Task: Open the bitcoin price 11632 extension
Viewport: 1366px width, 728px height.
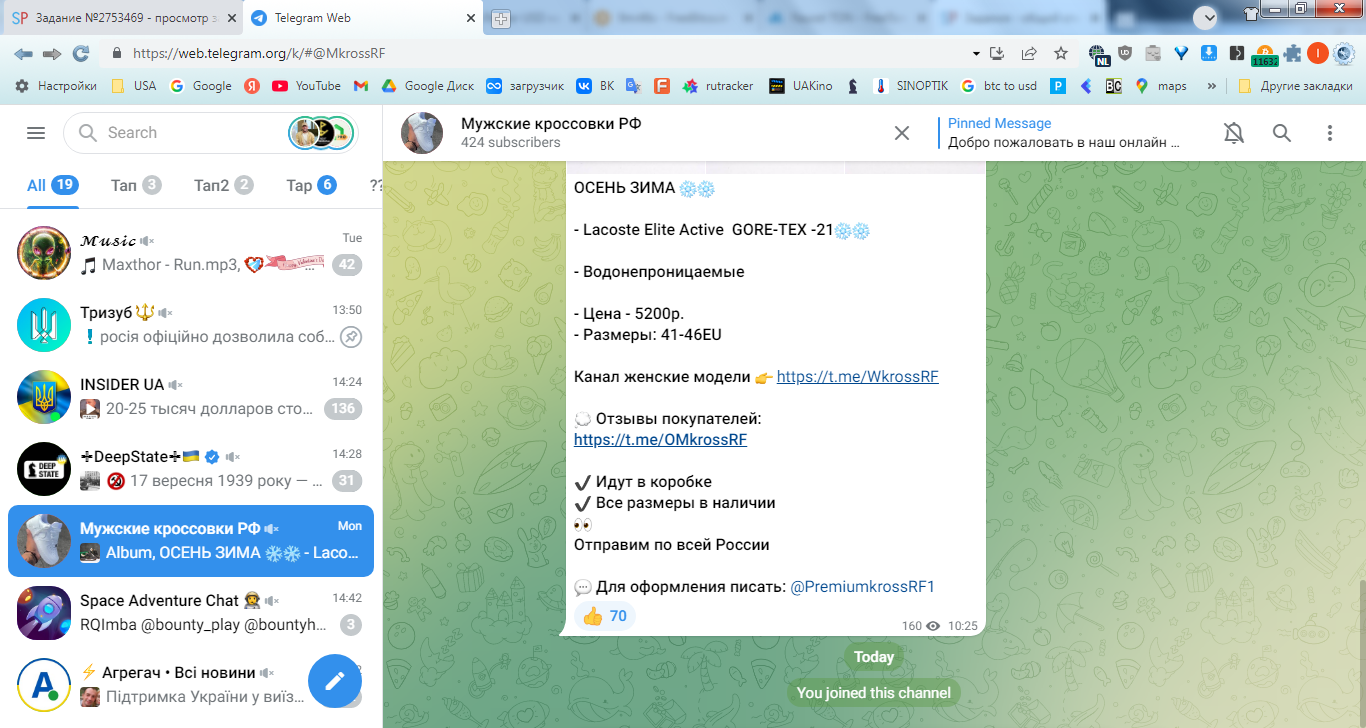Action: pos(1265,55)
